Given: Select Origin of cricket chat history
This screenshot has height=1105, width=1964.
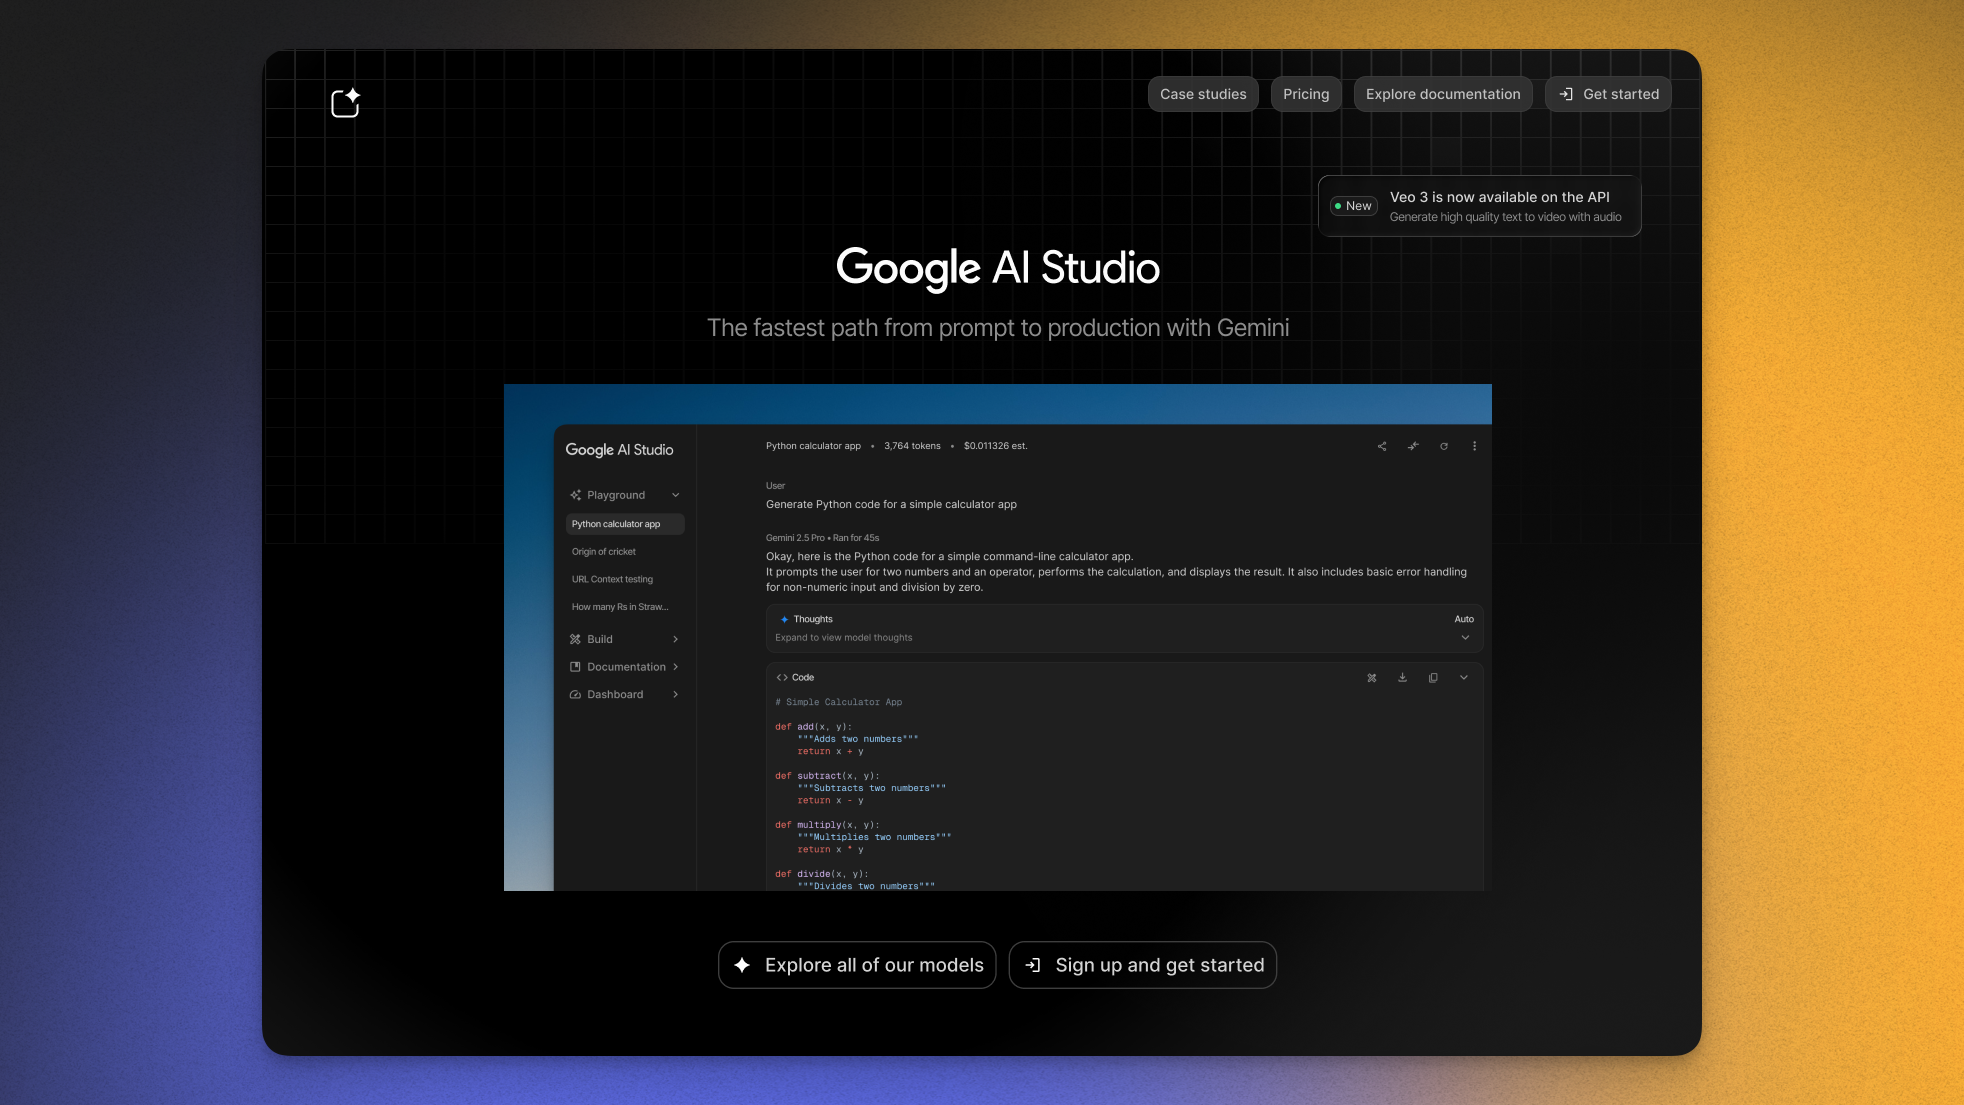Looking at the screenshot, I should click(x=604, y=552).
